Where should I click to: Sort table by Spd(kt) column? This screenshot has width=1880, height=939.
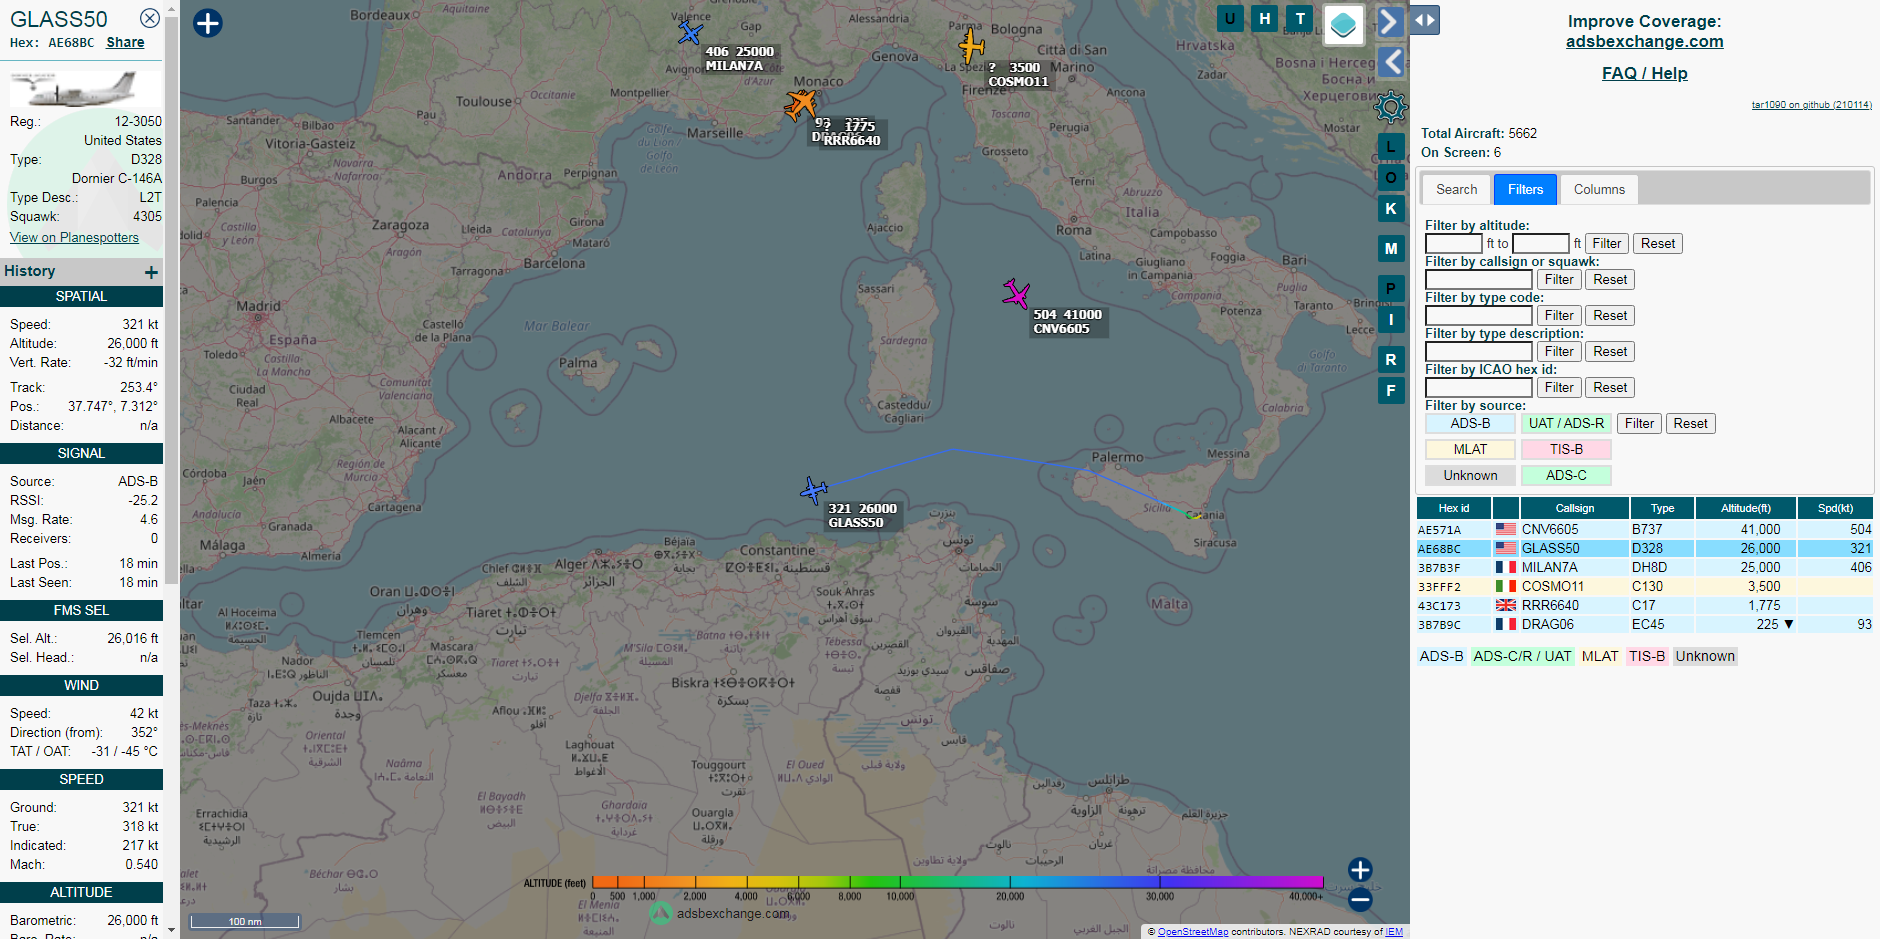(x=1835, y=508)
